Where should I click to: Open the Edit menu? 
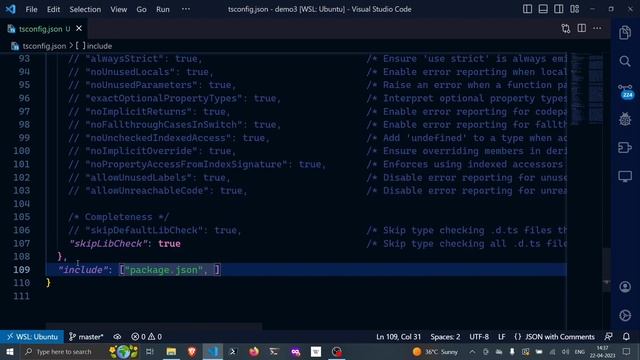pos(53,9)
